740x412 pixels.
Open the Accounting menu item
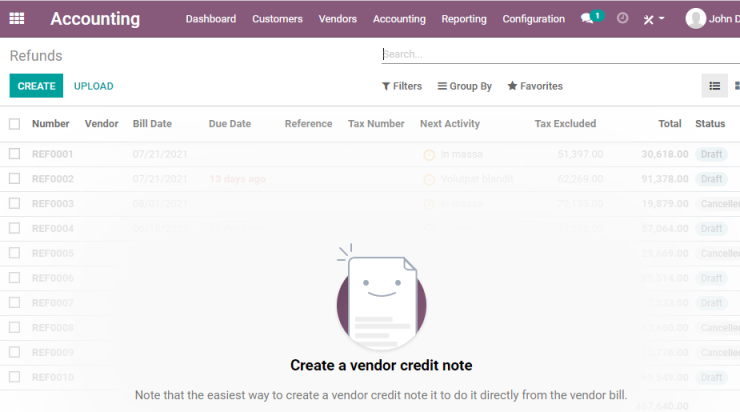pyautogui.click(x=399, y=19)
